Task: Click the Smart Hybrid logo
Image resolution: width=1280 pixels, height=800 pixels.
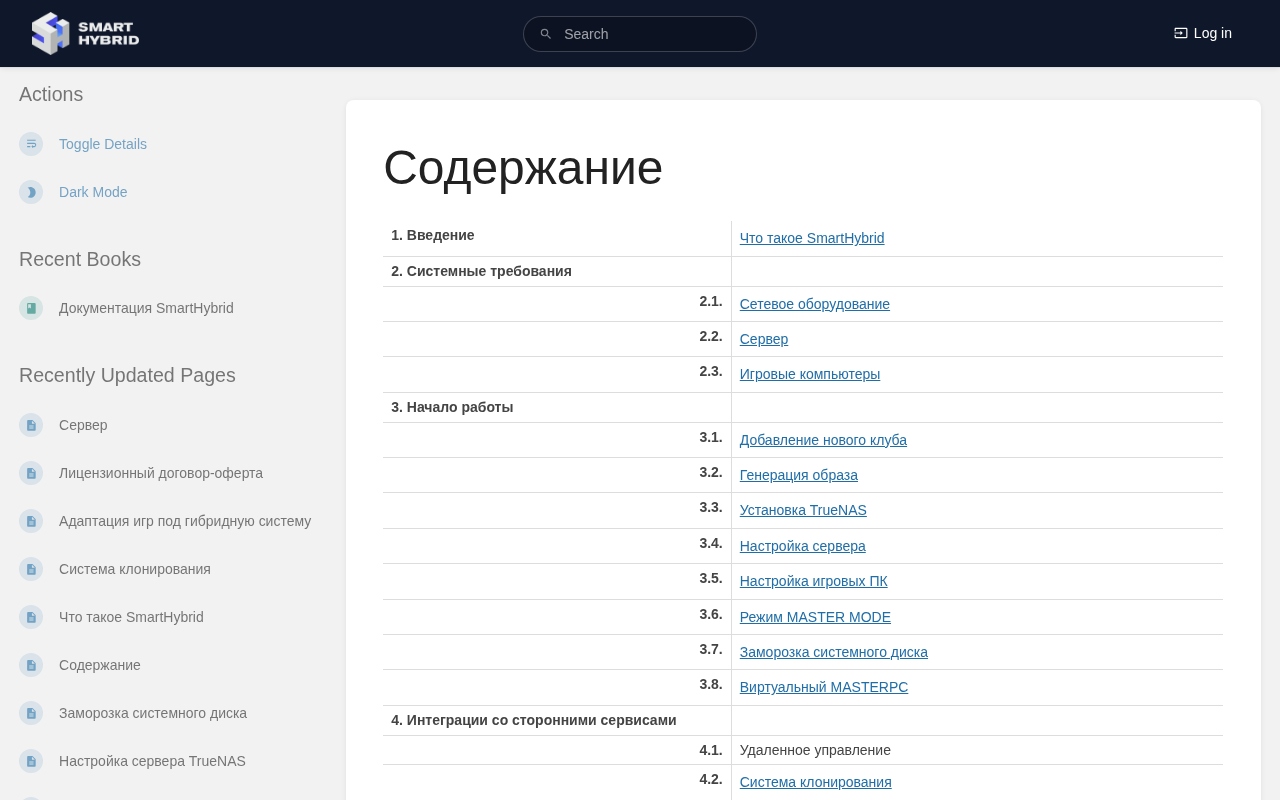Action: click(x=85, y=33)
